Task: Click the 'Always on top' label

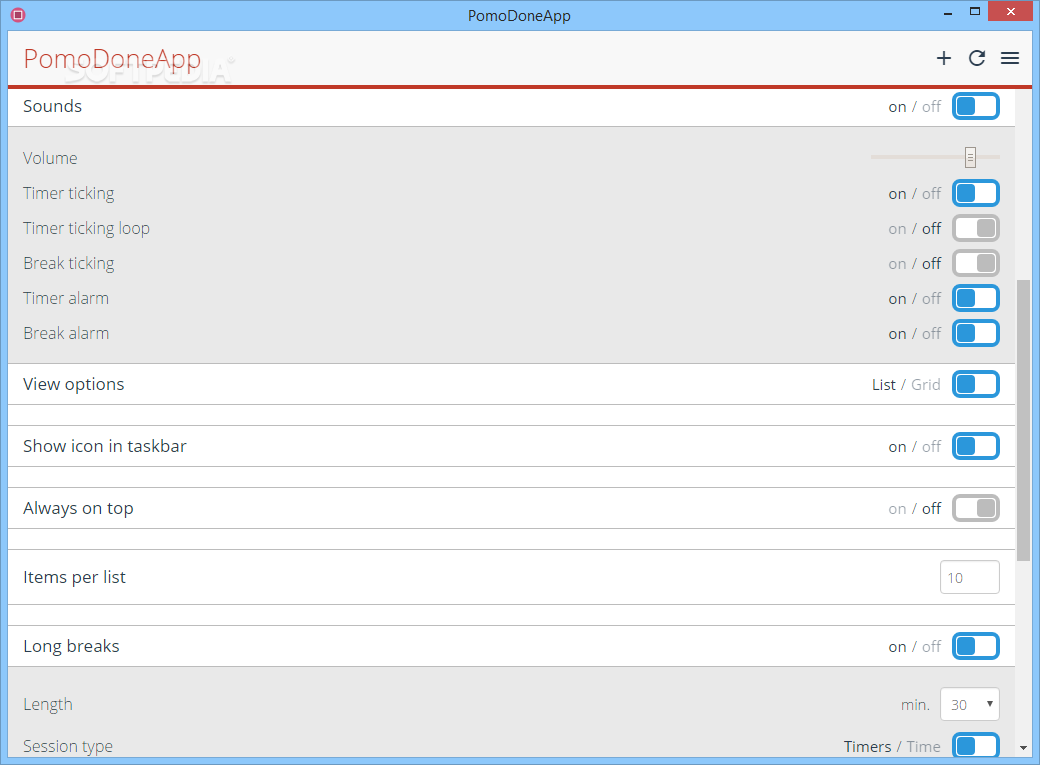Action: pyautogui.click(x=78, y=509)
